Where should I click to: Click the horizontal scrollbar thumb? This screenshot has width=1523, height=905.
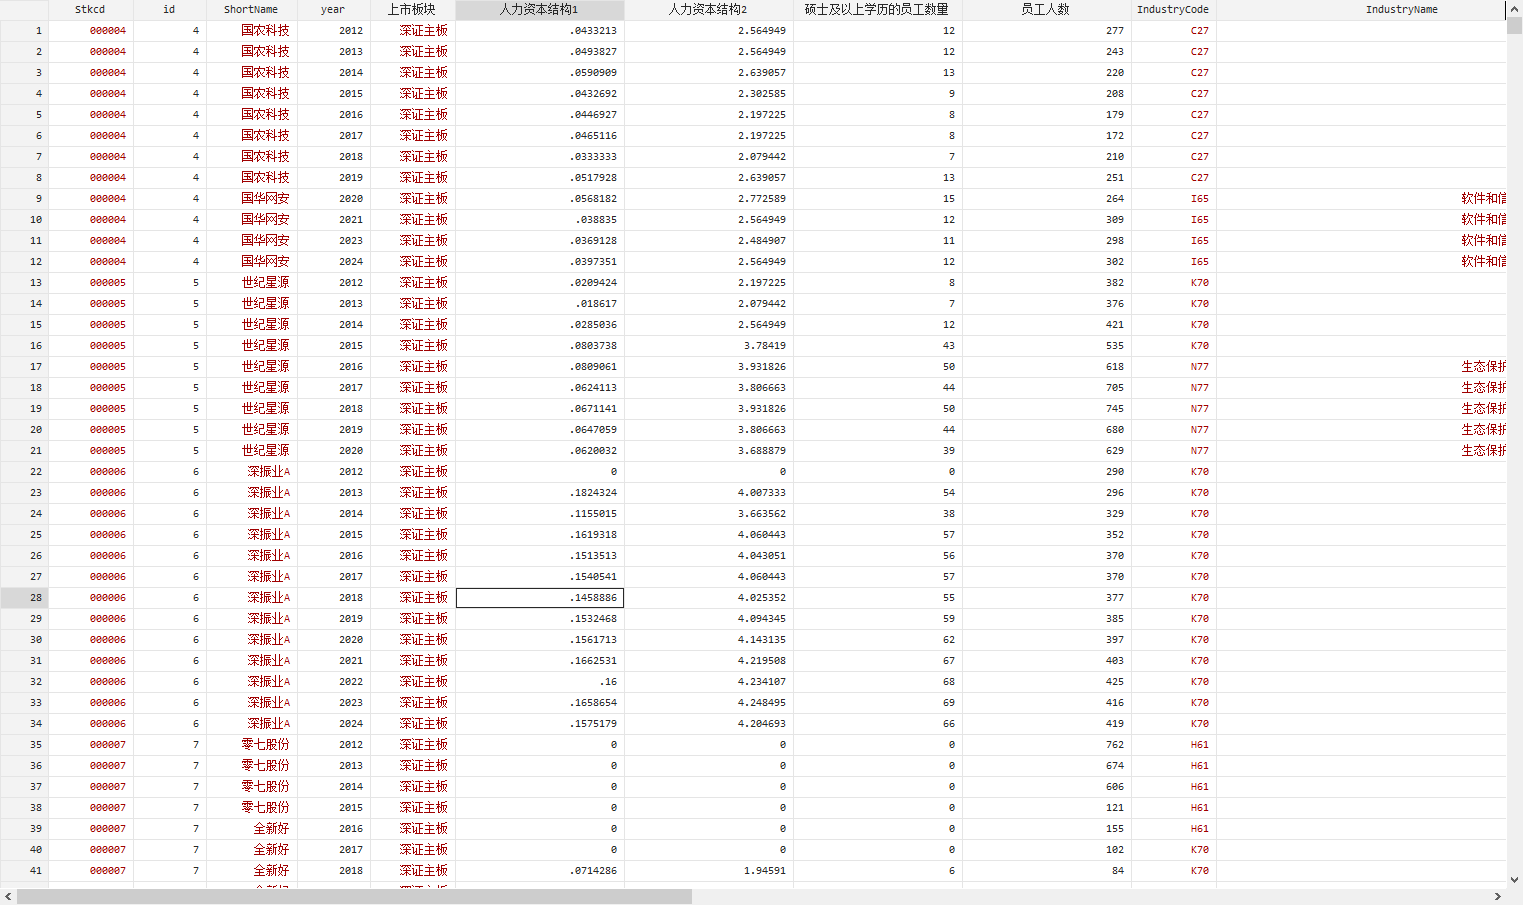pos(354,897)
